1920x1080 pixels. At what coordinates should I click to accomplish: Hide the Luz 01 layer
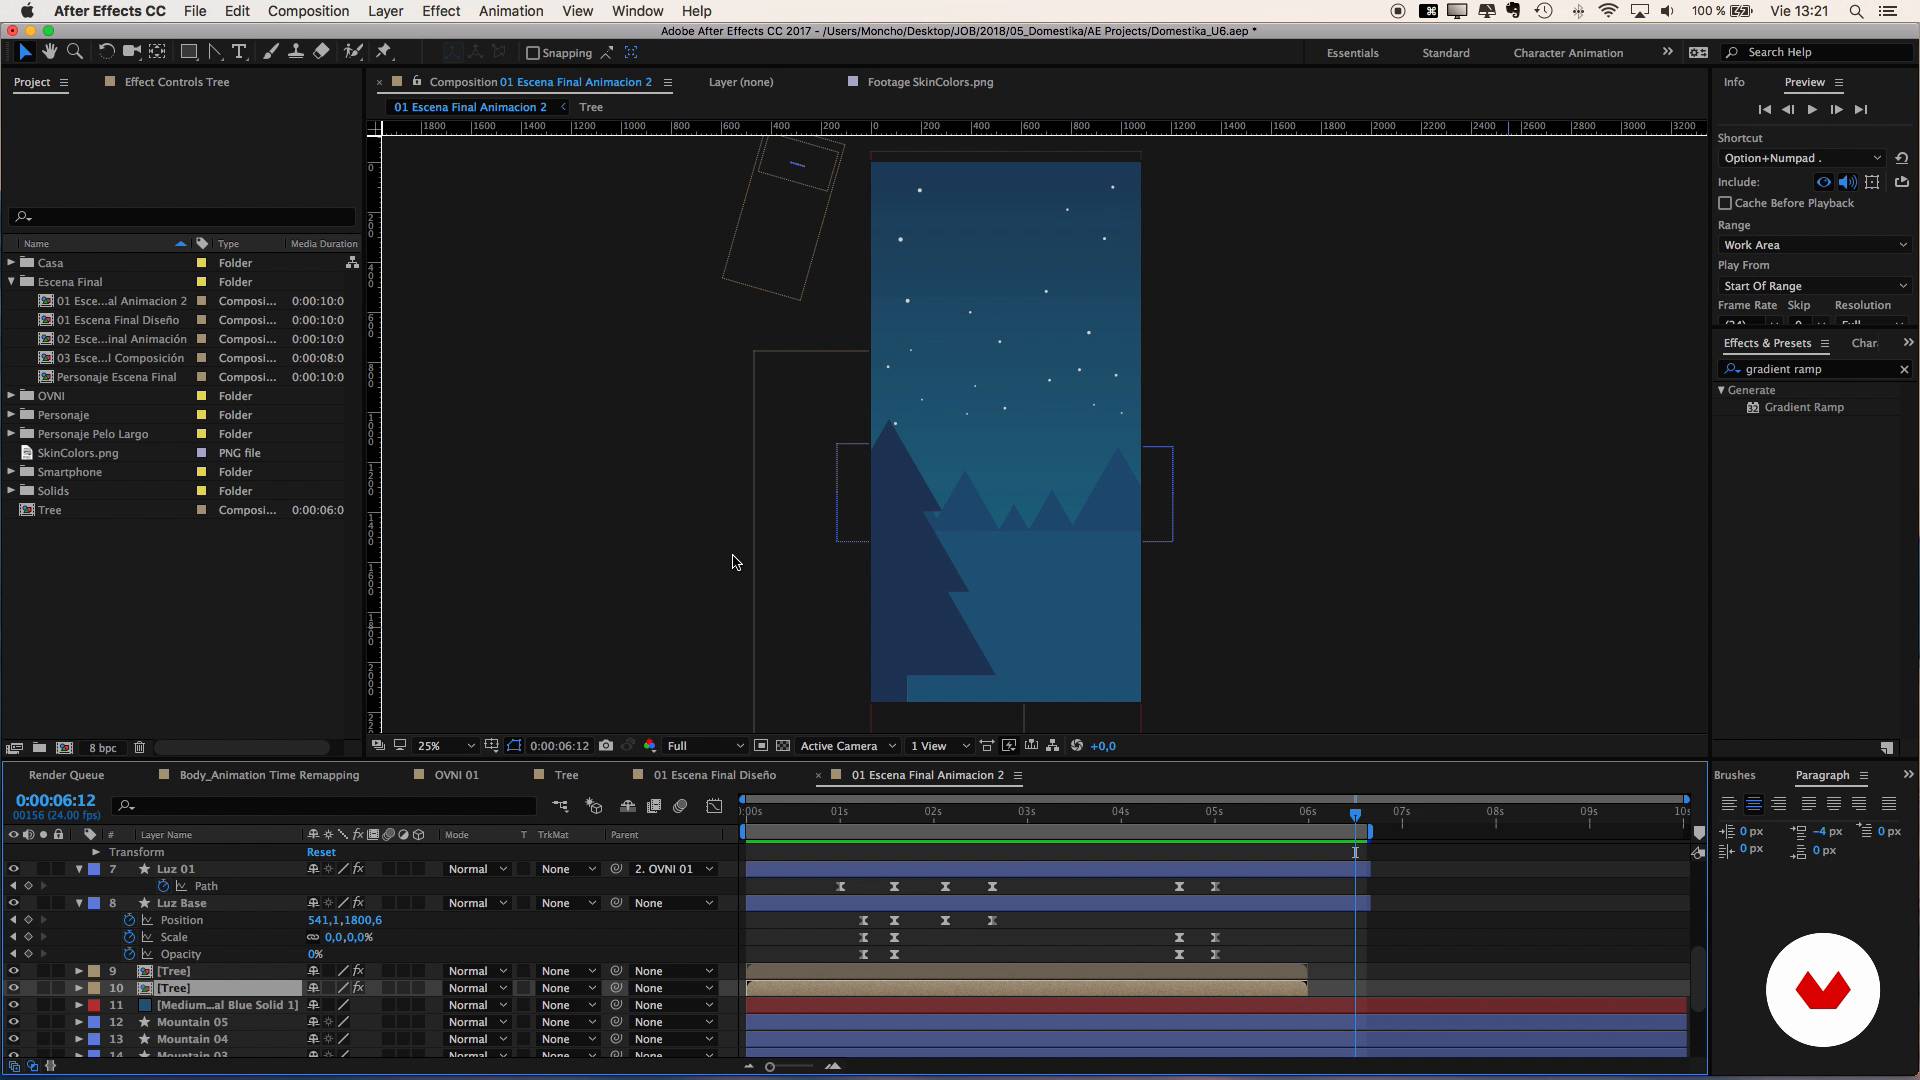pyautogui.click(x=13, y=869)
